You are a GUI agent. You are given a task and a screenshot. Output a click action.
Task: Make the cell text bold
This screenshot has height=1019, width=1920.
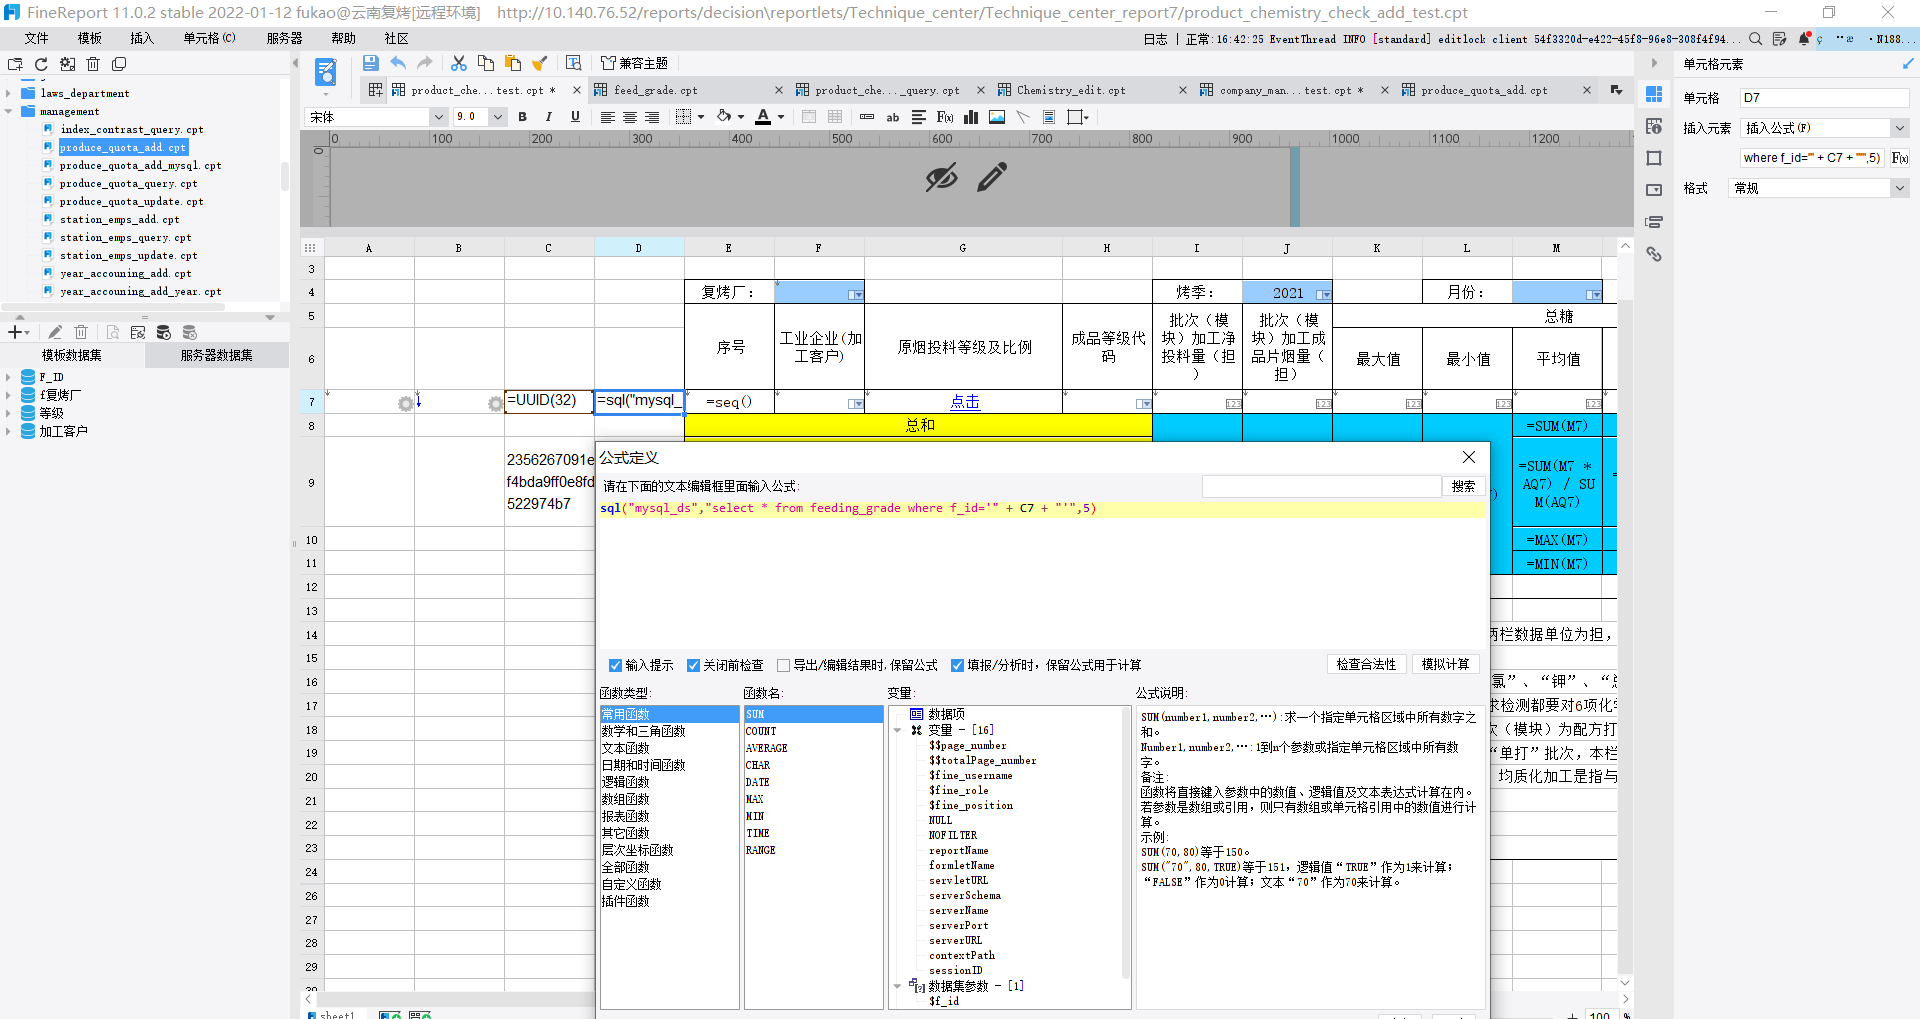point(522,117)
